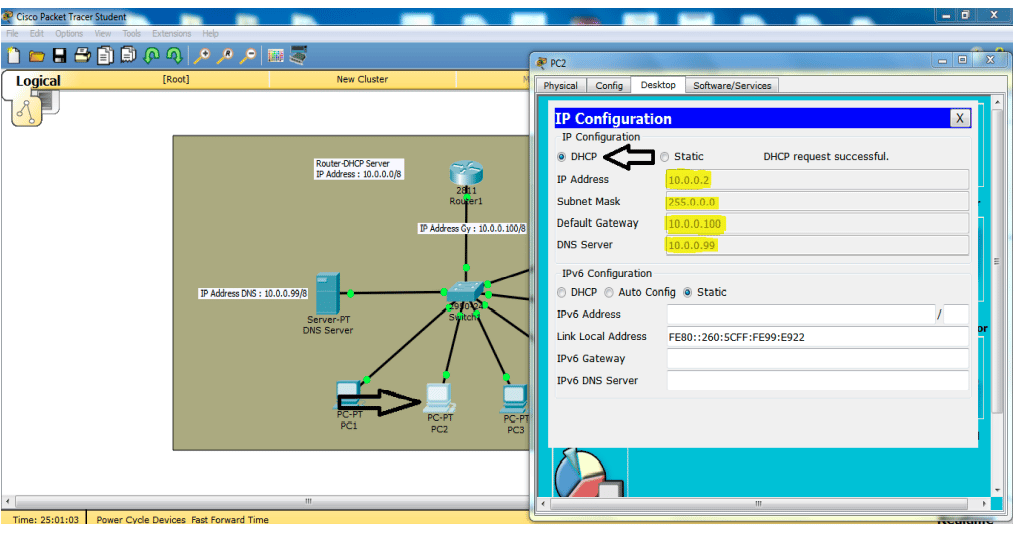This screenshot has width=1019, height=534.
Task: Click the Default Gateway field
Action: (817, 224)
